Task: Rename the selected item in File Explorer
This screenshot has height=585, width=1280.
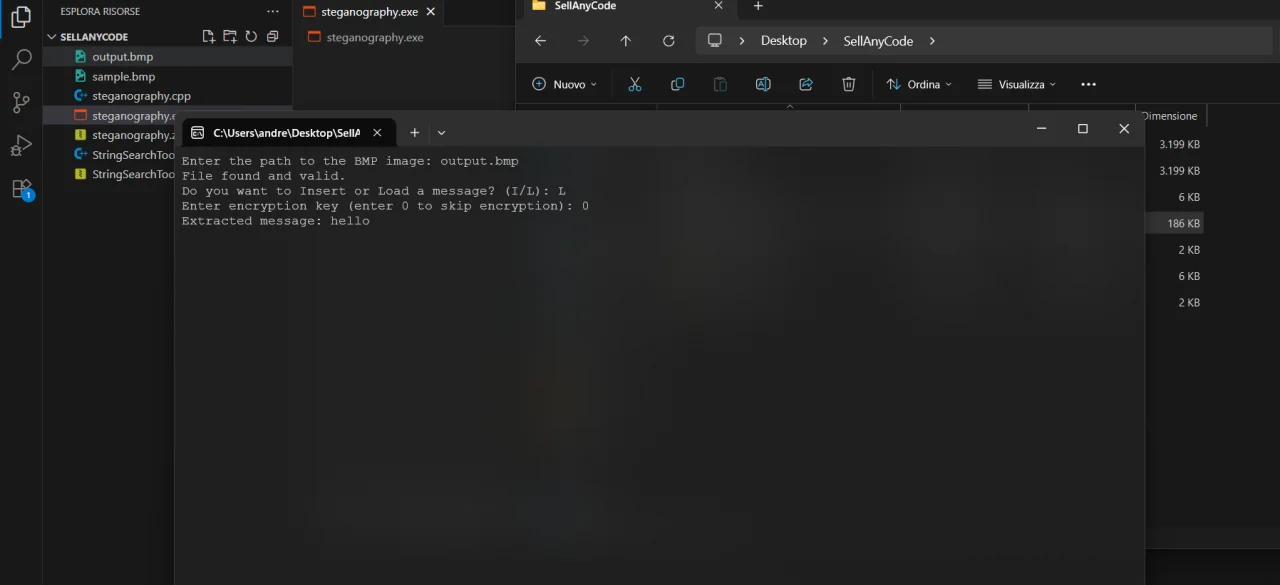Action: [763, 84]
